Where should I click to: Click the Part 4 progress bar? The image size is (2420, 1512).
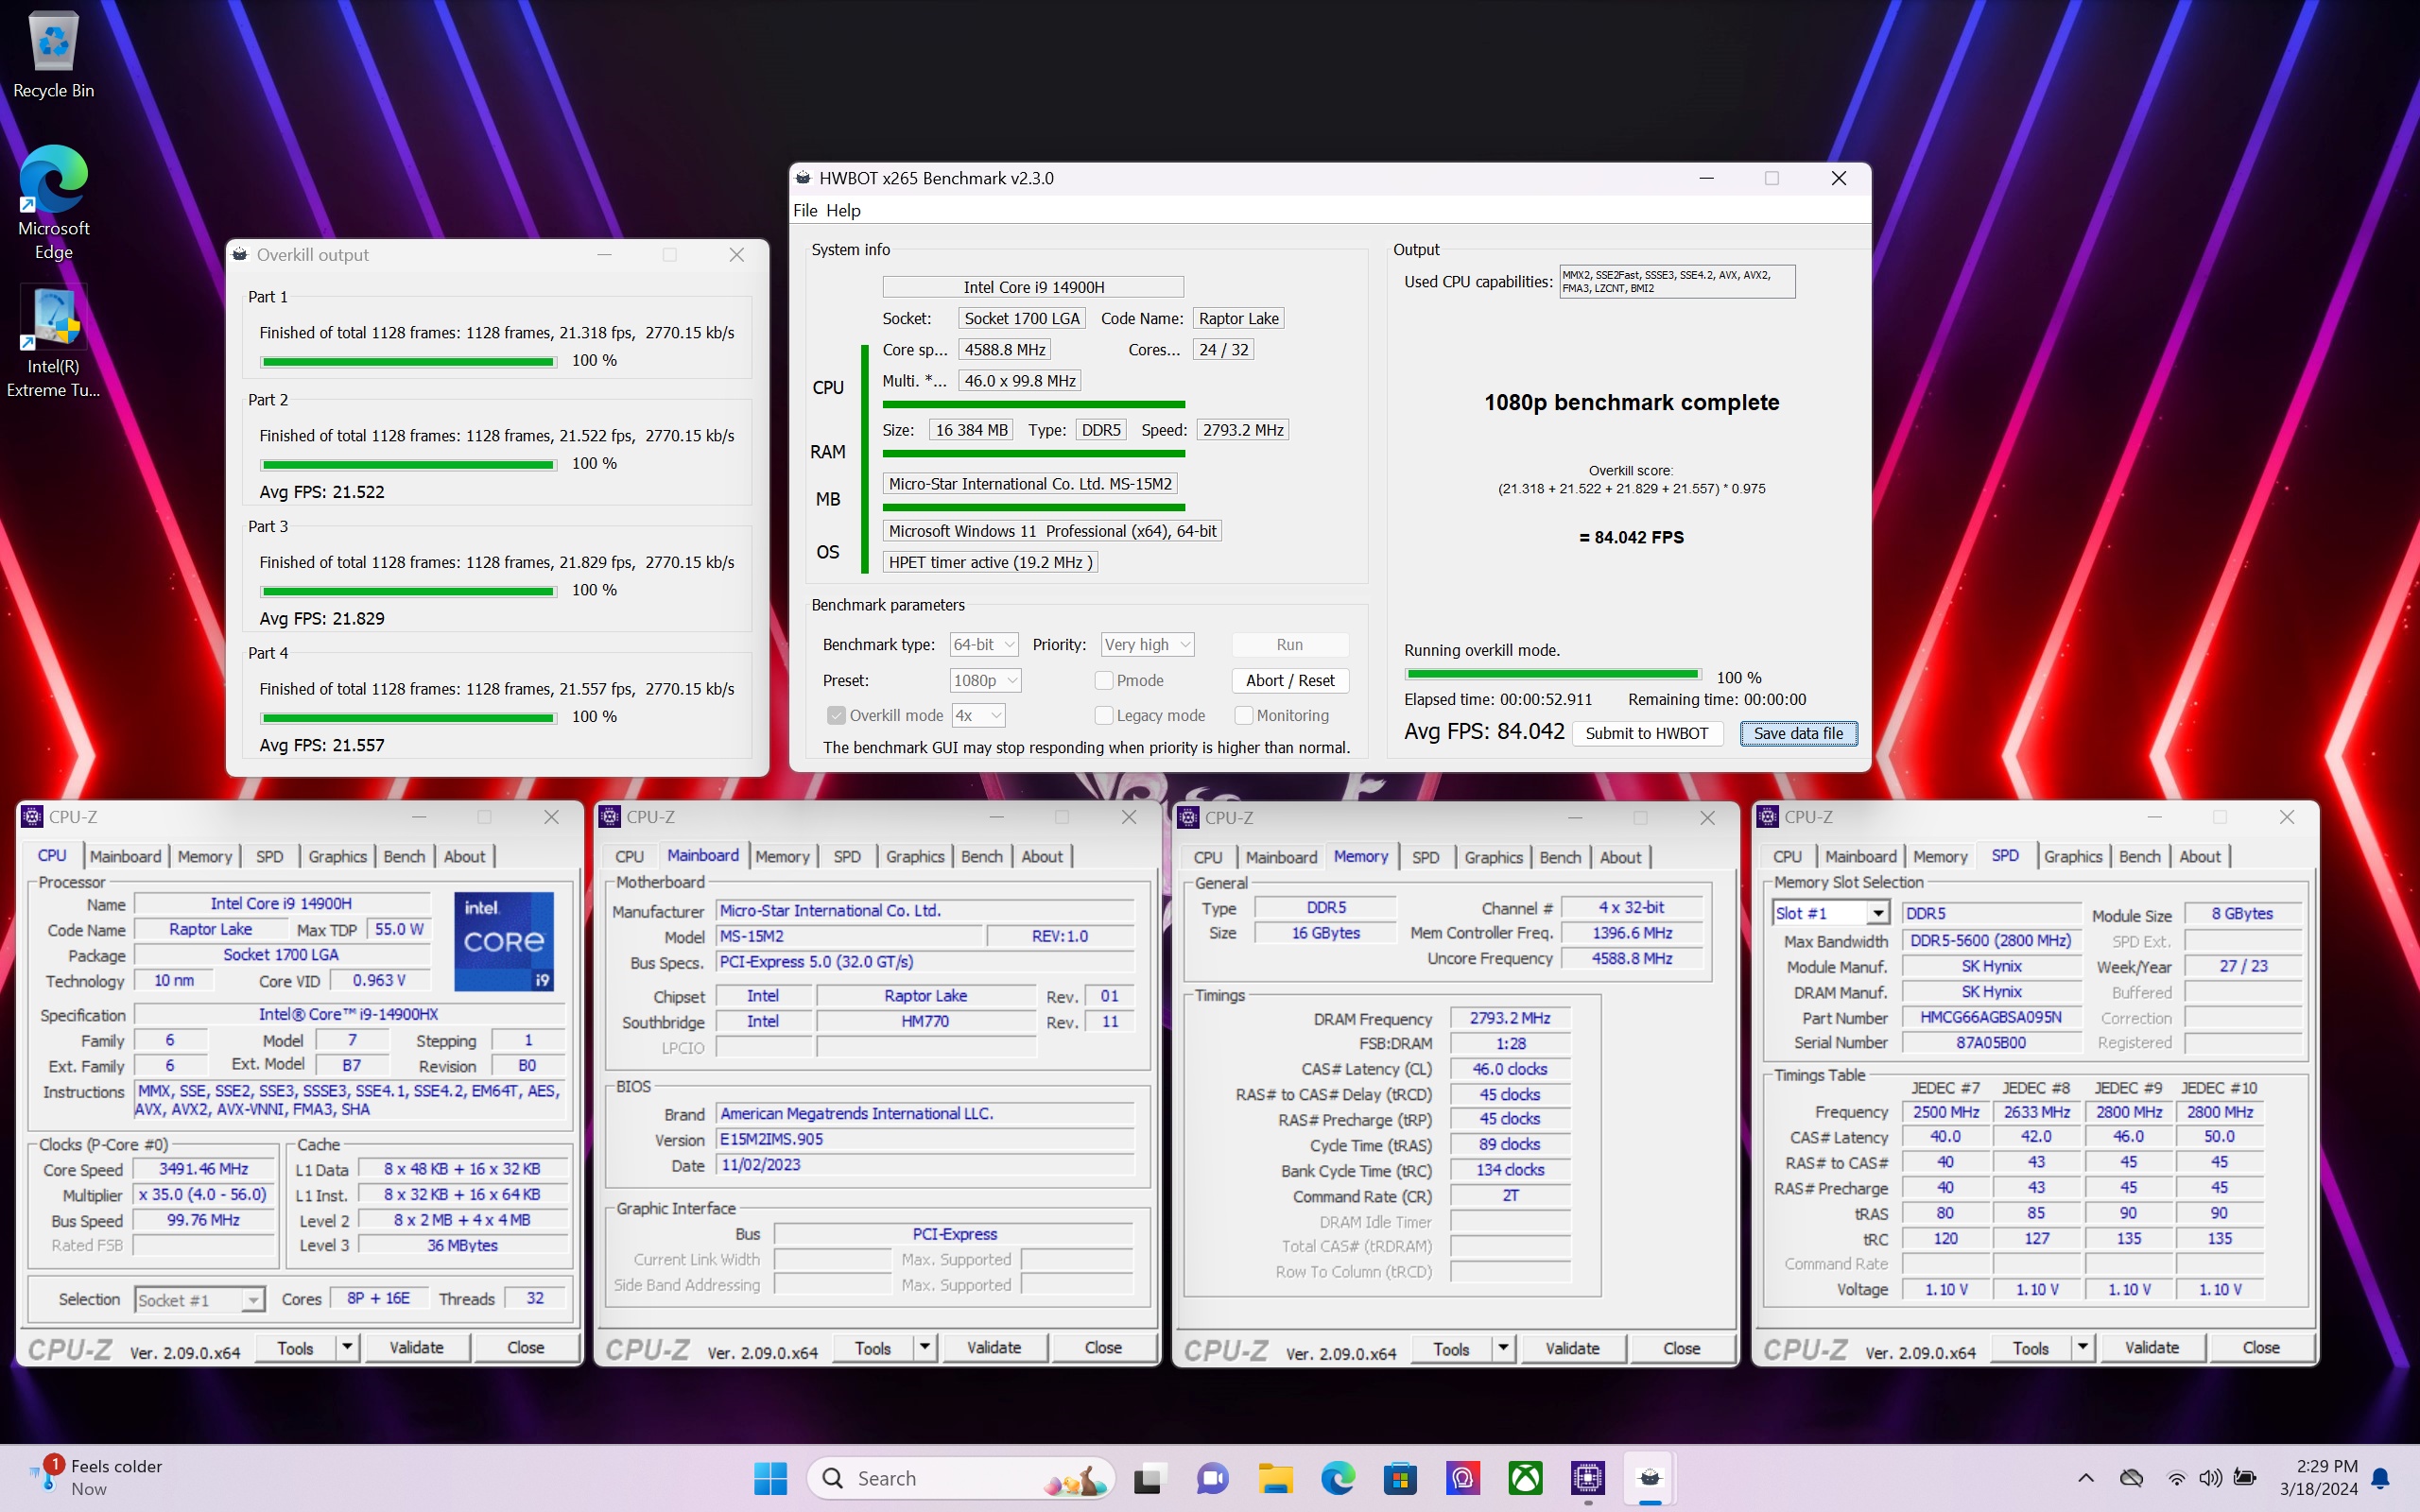pos(408,718)
